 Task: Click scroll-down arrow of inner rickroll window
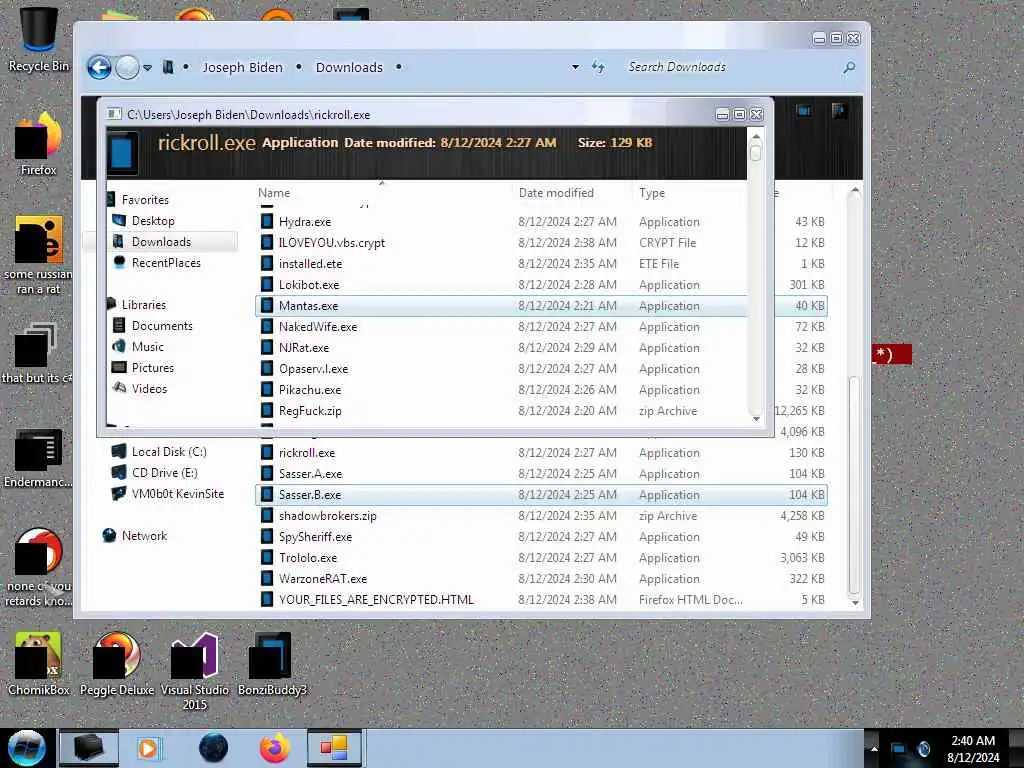pyautogui.click(x=756, y=419)
